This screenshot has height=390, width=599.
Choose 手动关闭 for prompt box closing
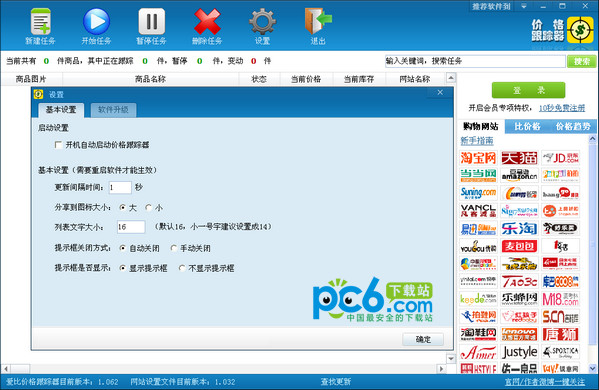[x=174, y=248]
